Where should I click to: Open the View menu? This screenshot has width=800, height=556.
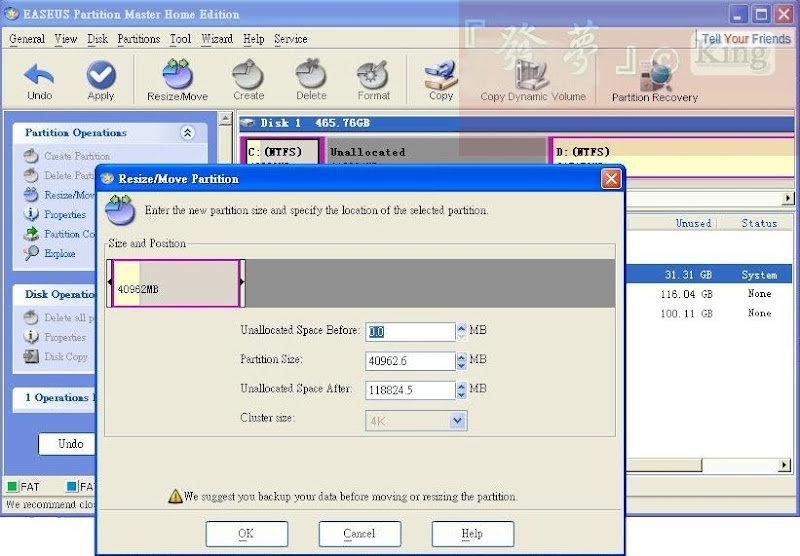click(66, 39)
